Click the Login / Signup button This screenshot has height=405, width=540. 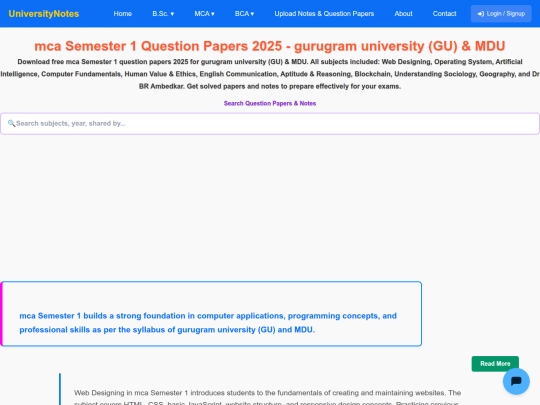[501, 14]
